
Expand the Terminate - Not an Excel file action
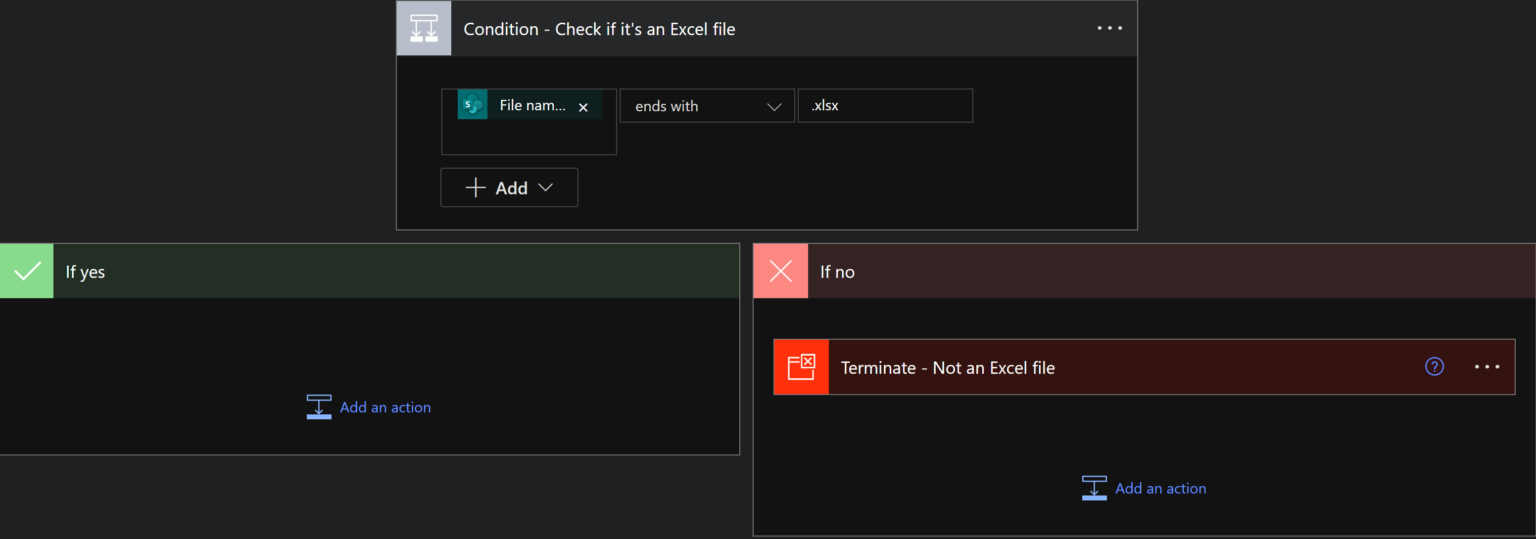tap(1100, 367)
